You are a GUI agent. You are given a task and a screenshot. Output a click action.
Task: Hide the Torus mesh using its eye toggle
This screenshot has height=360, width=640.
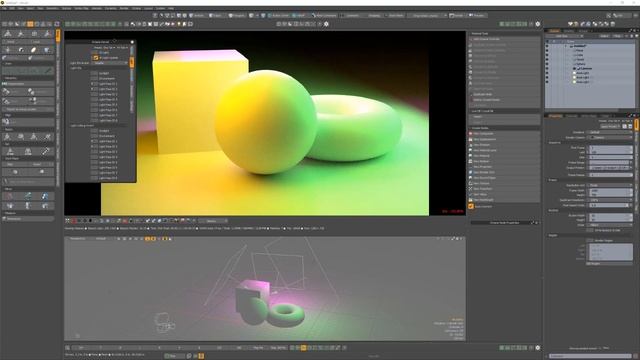point(547,60)
